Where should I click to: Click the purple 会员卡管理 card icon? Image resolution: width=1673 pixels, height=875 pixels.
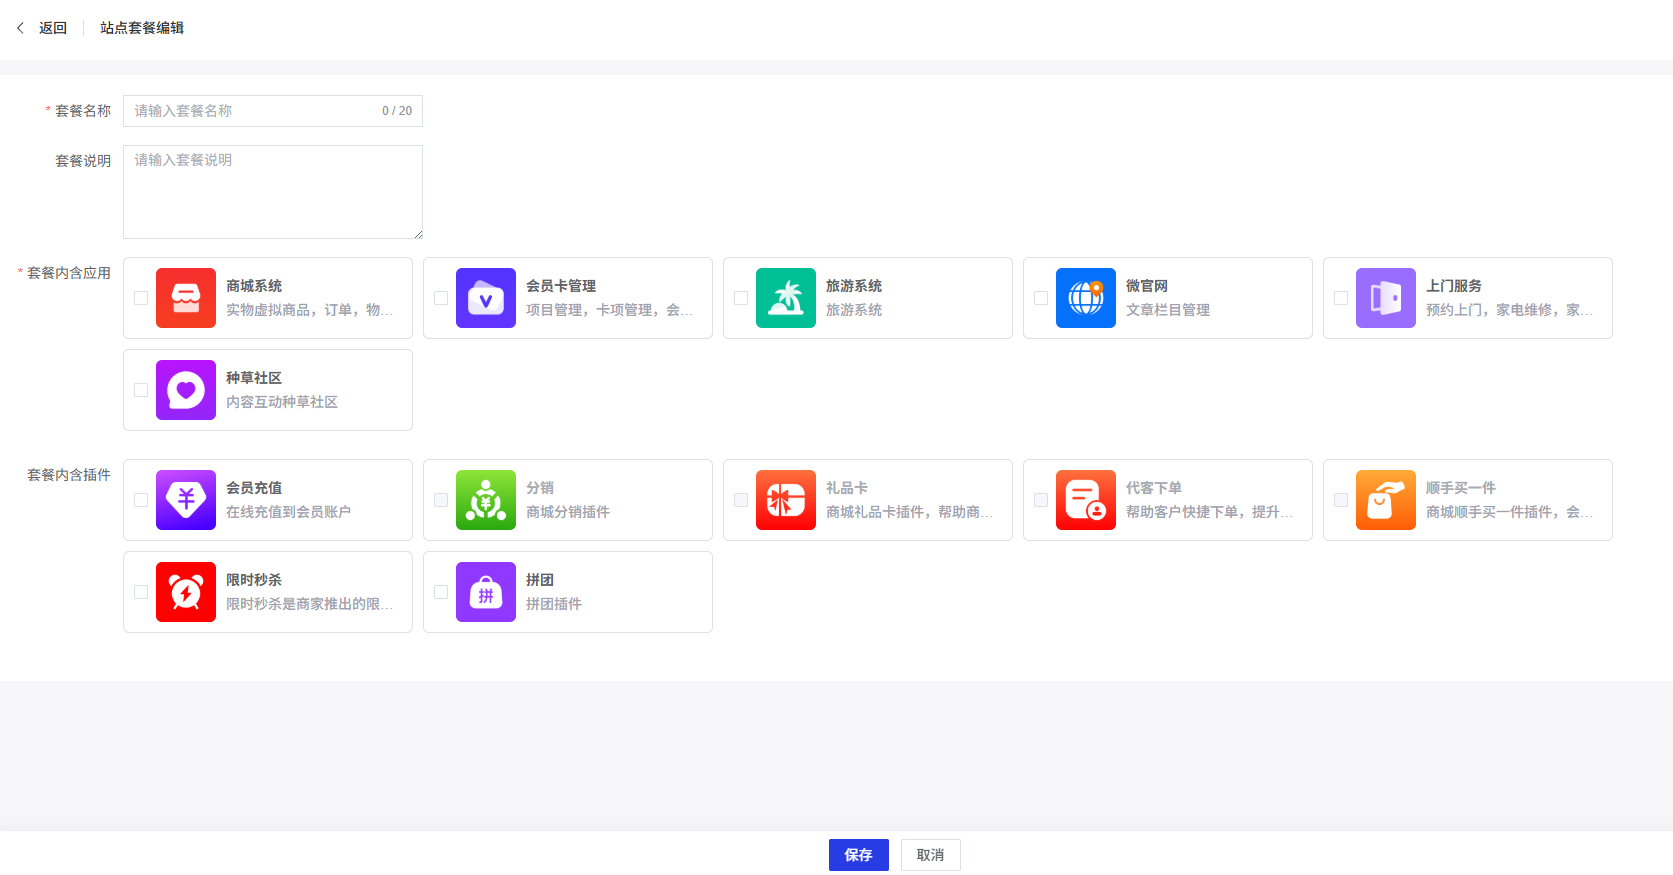(x=486, y=298)
